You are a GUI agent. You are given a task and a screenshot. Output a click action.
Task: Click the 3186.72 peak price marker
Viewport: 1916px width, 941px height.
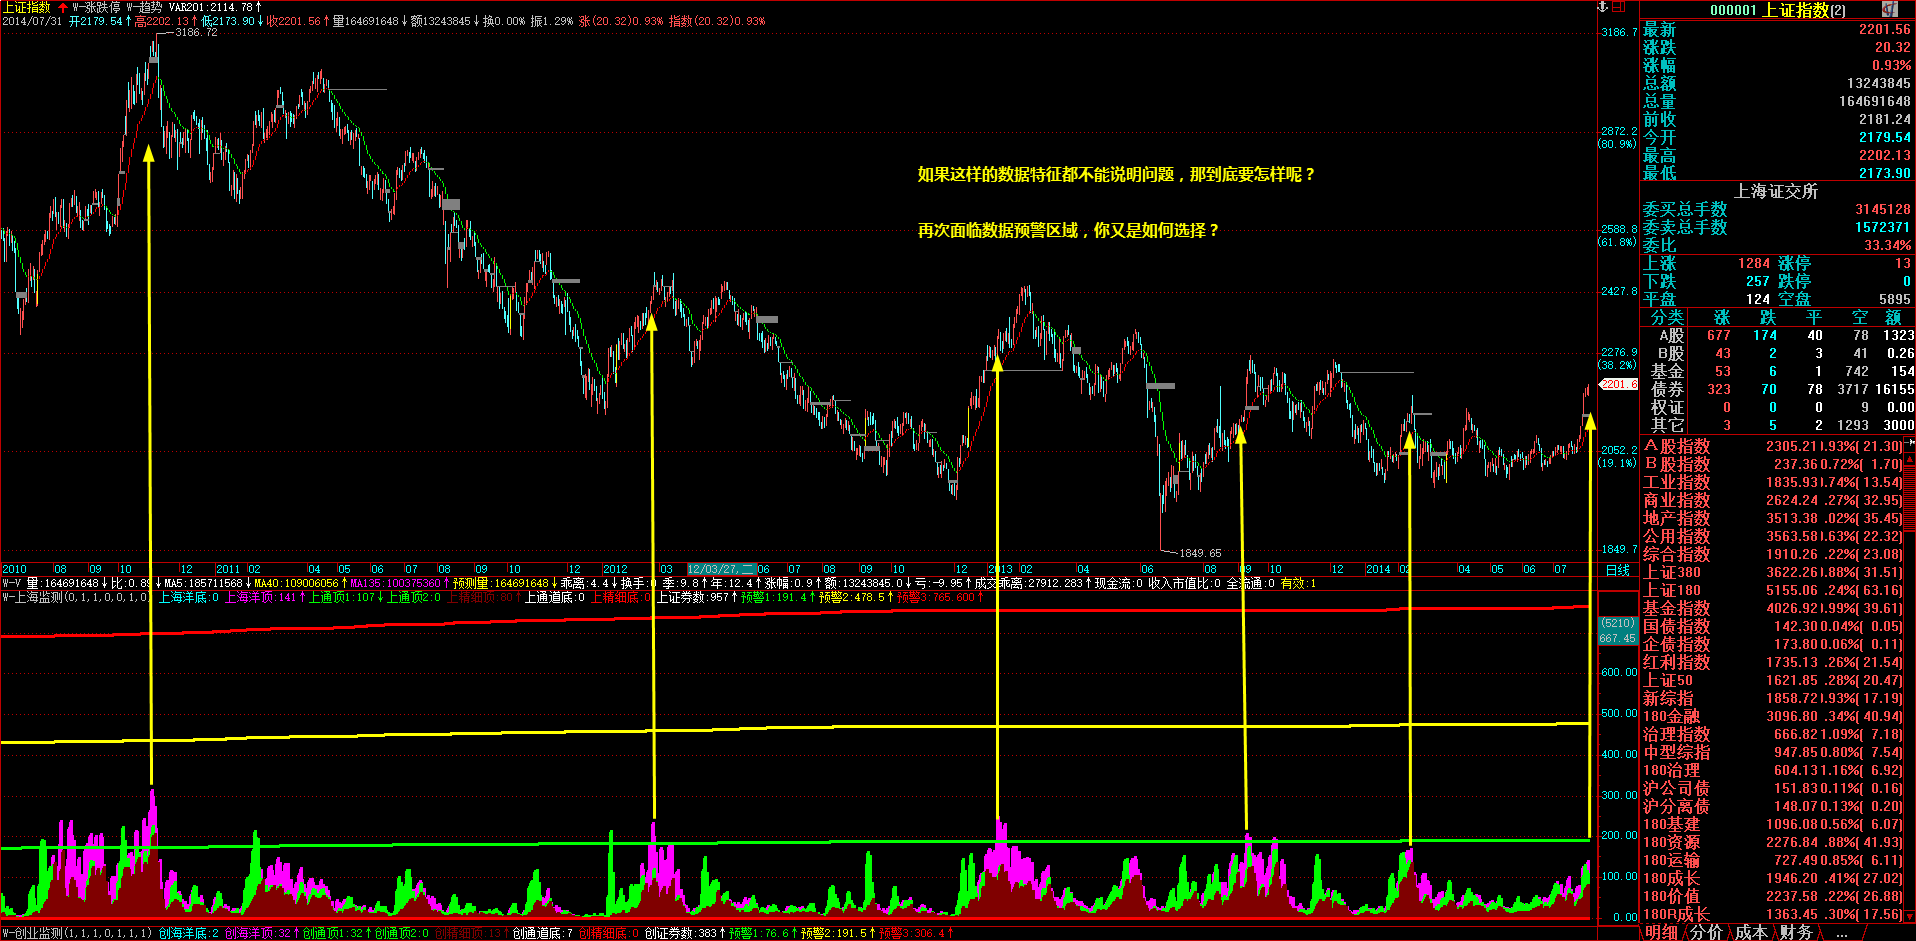(195, 32)
